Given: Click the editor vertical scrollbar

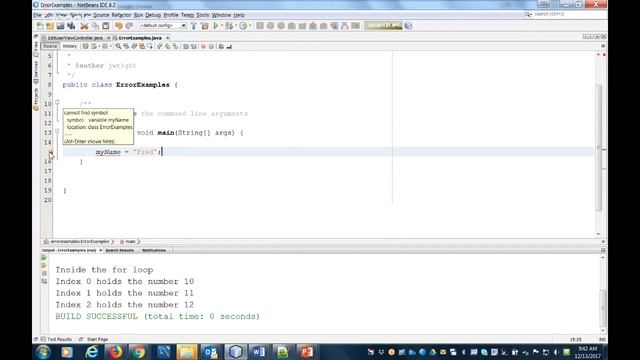Looking at the screenshot, I should [x=598, y=147].
